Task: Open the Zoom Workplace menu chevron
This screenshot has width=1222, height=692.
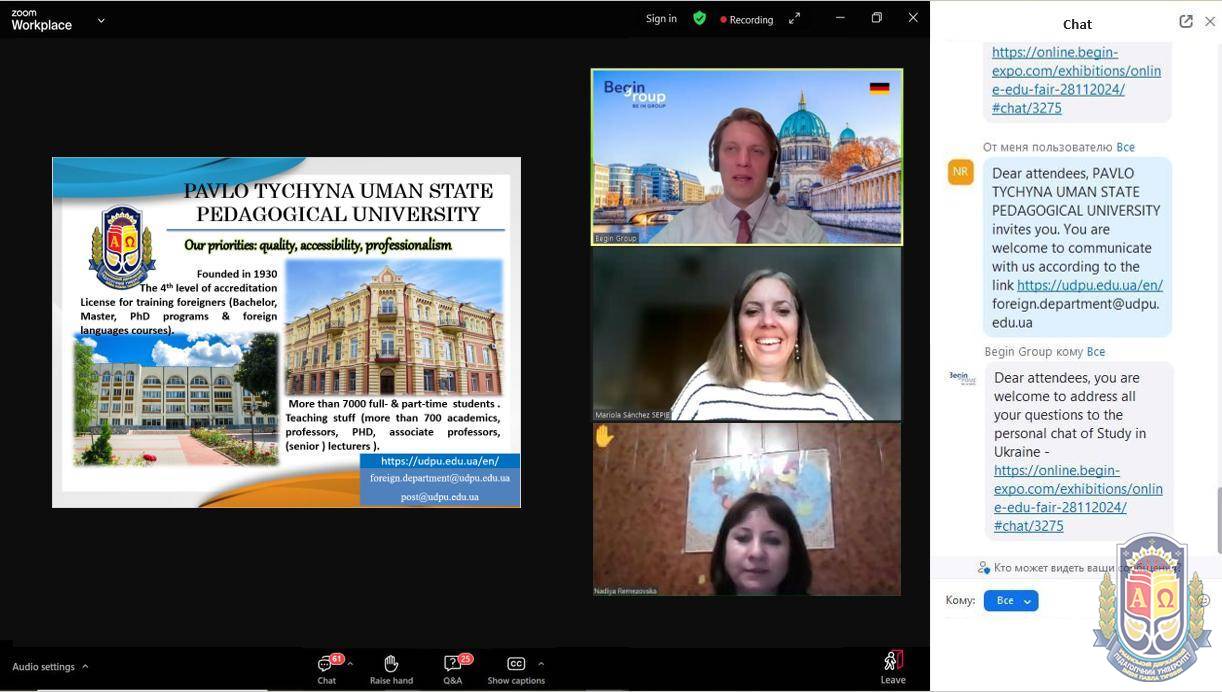Action: click(x=101, y=20)
